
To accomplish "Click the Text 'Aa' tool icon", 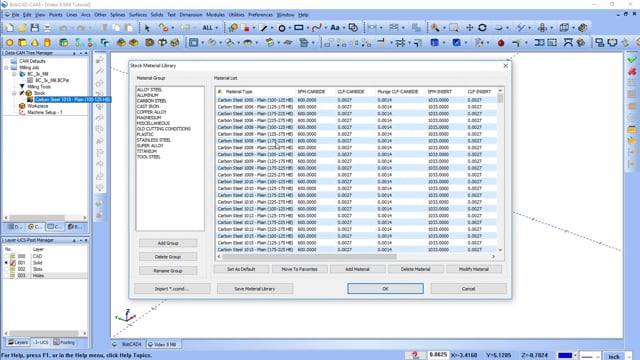I will pyautogui.click(x=335, y=28).
